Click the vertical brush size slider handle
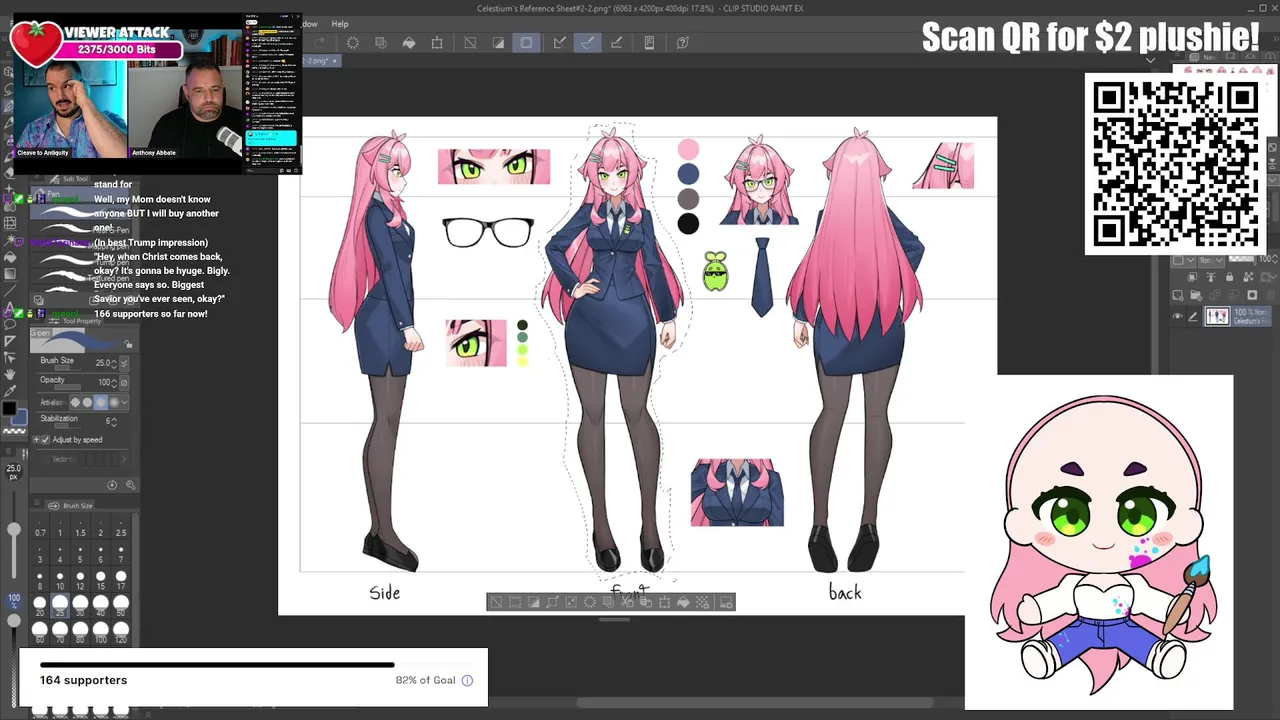The width and height of the screenshot is (1280, 720). coord(14,531)
